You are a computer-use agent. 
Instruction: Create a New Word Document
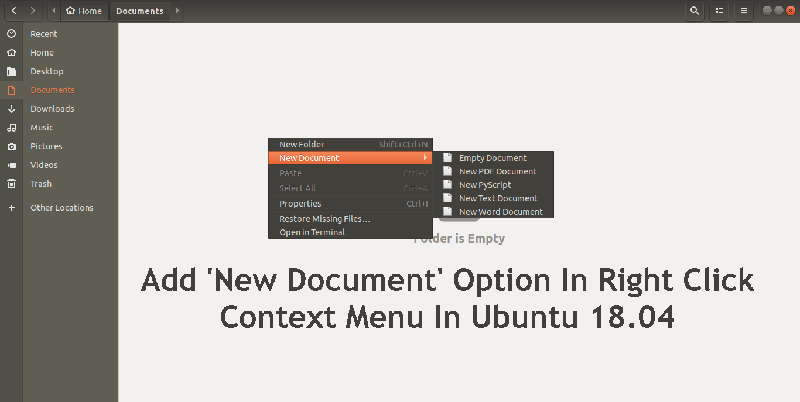493,211
